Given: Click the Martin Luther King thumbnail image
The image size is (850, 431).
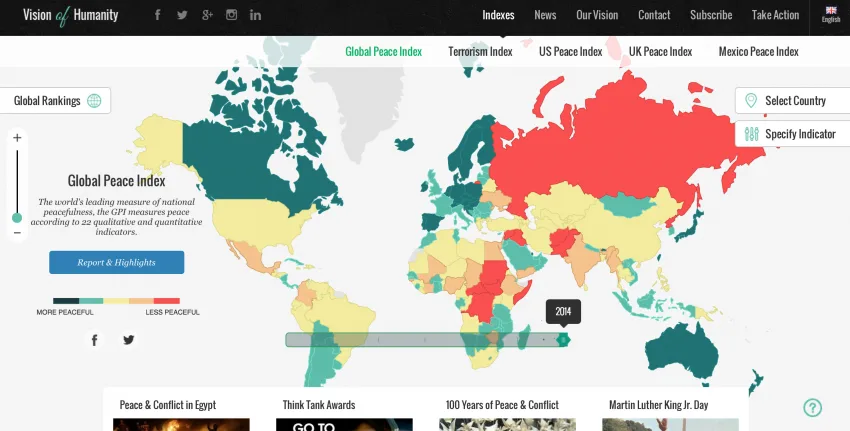Looking at the screenshot, I should [x=671, y=424].
